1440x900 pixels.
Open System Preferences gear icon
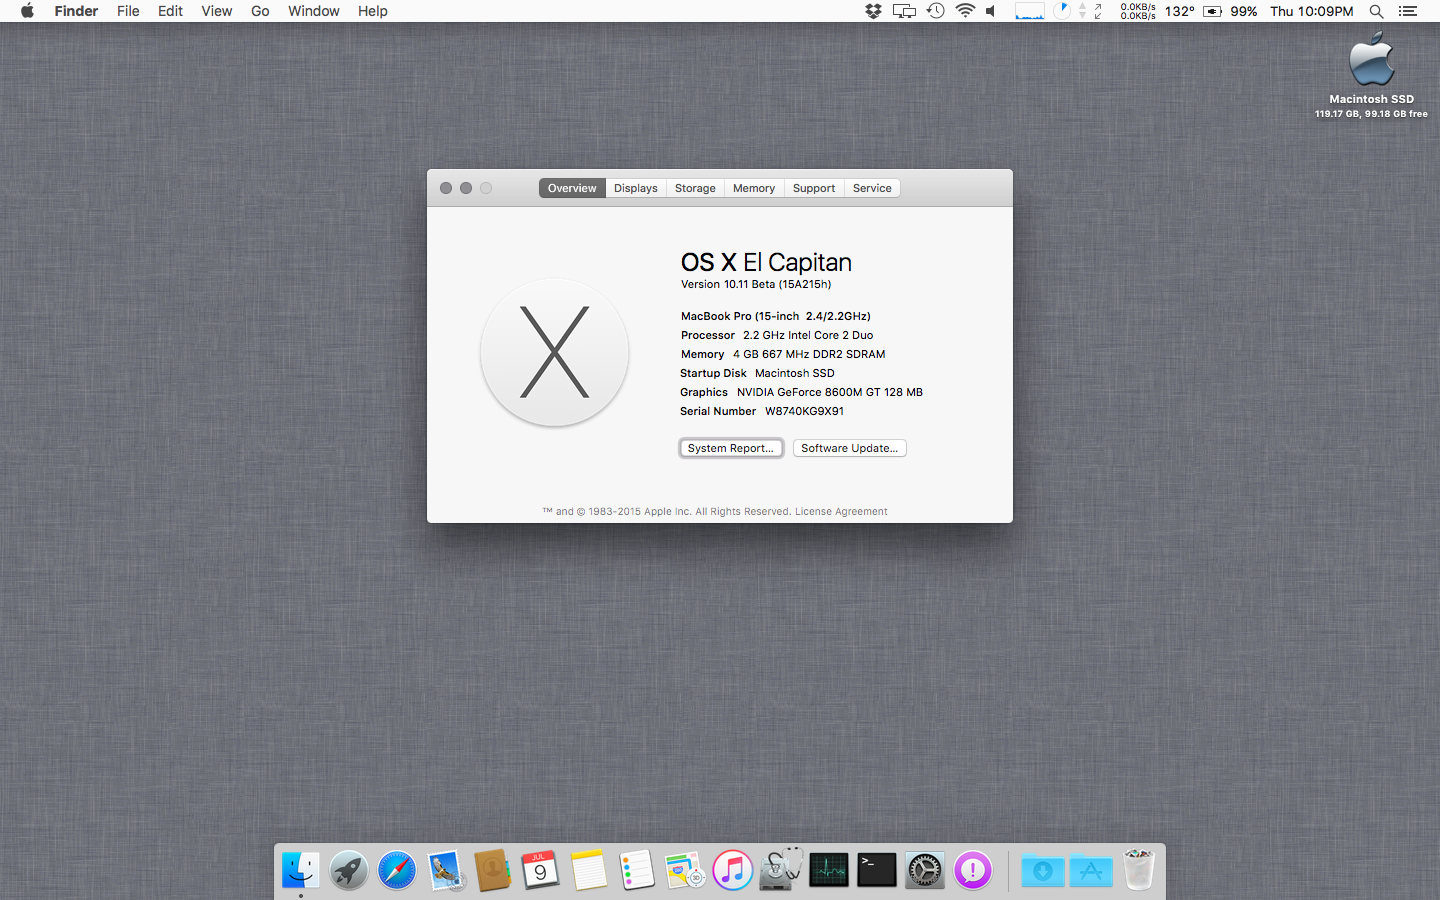[924, 870]
